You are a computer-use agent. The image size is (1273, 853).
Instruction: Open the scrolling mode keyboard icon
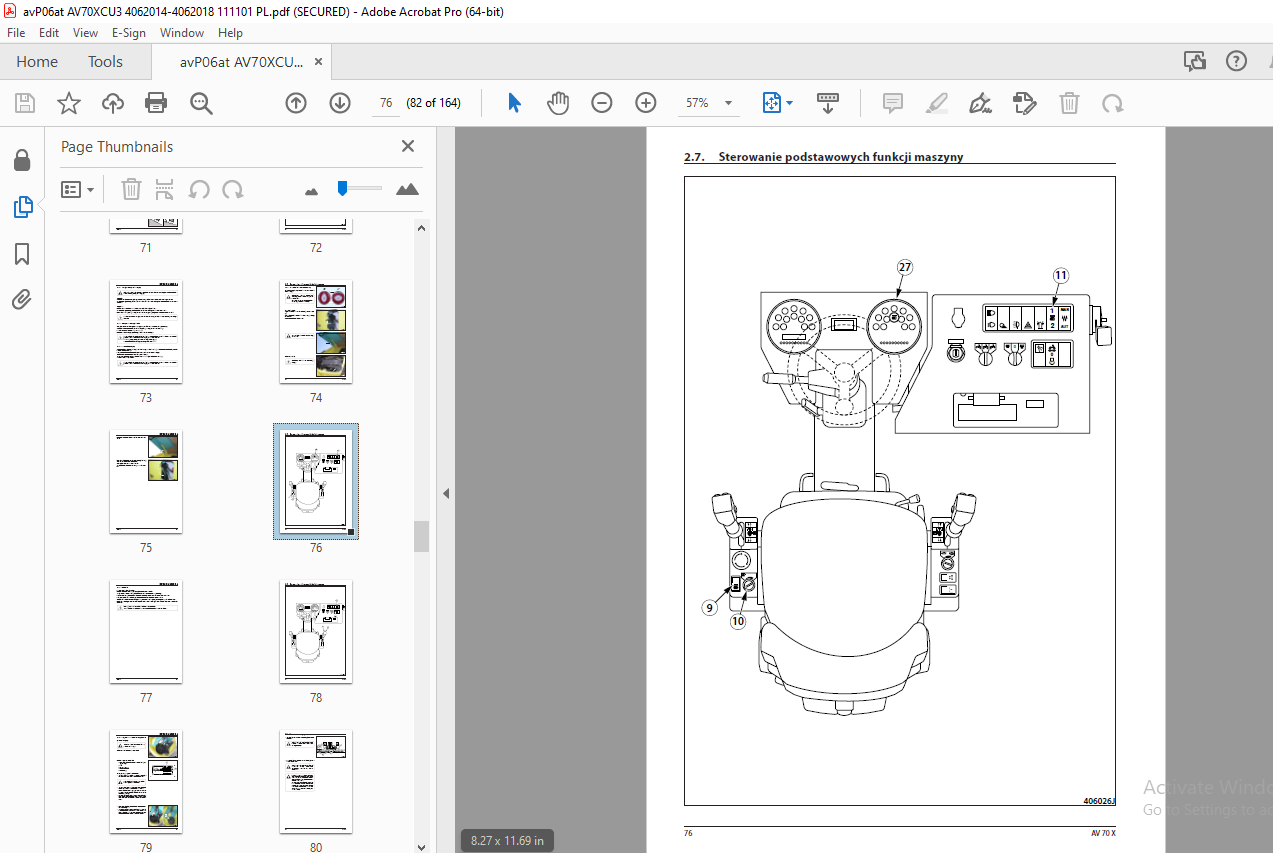(828, 103)
